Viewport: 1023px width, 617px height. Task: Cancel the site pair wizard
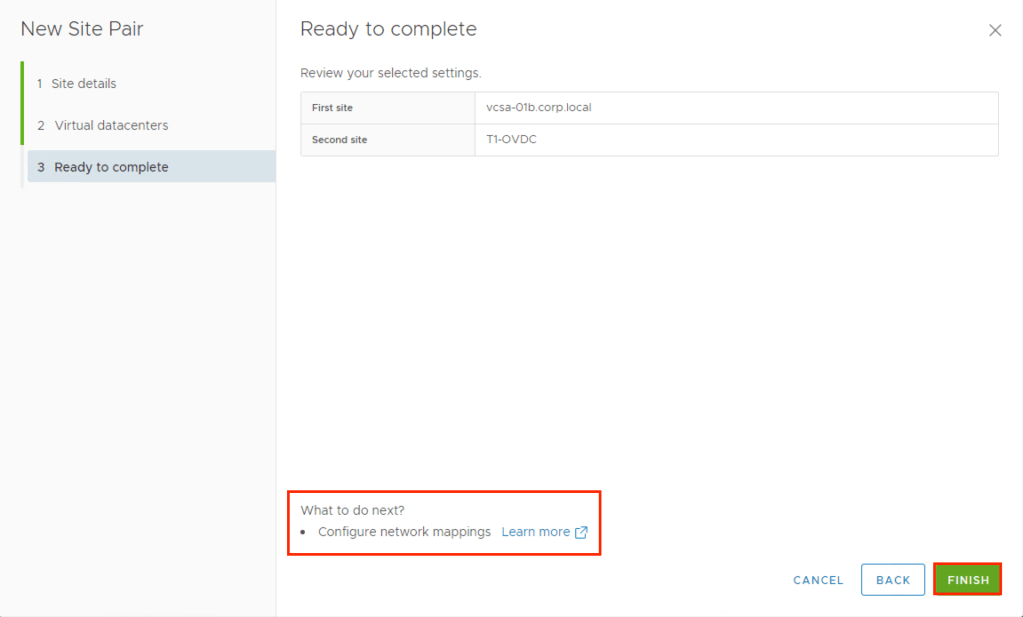818,580
